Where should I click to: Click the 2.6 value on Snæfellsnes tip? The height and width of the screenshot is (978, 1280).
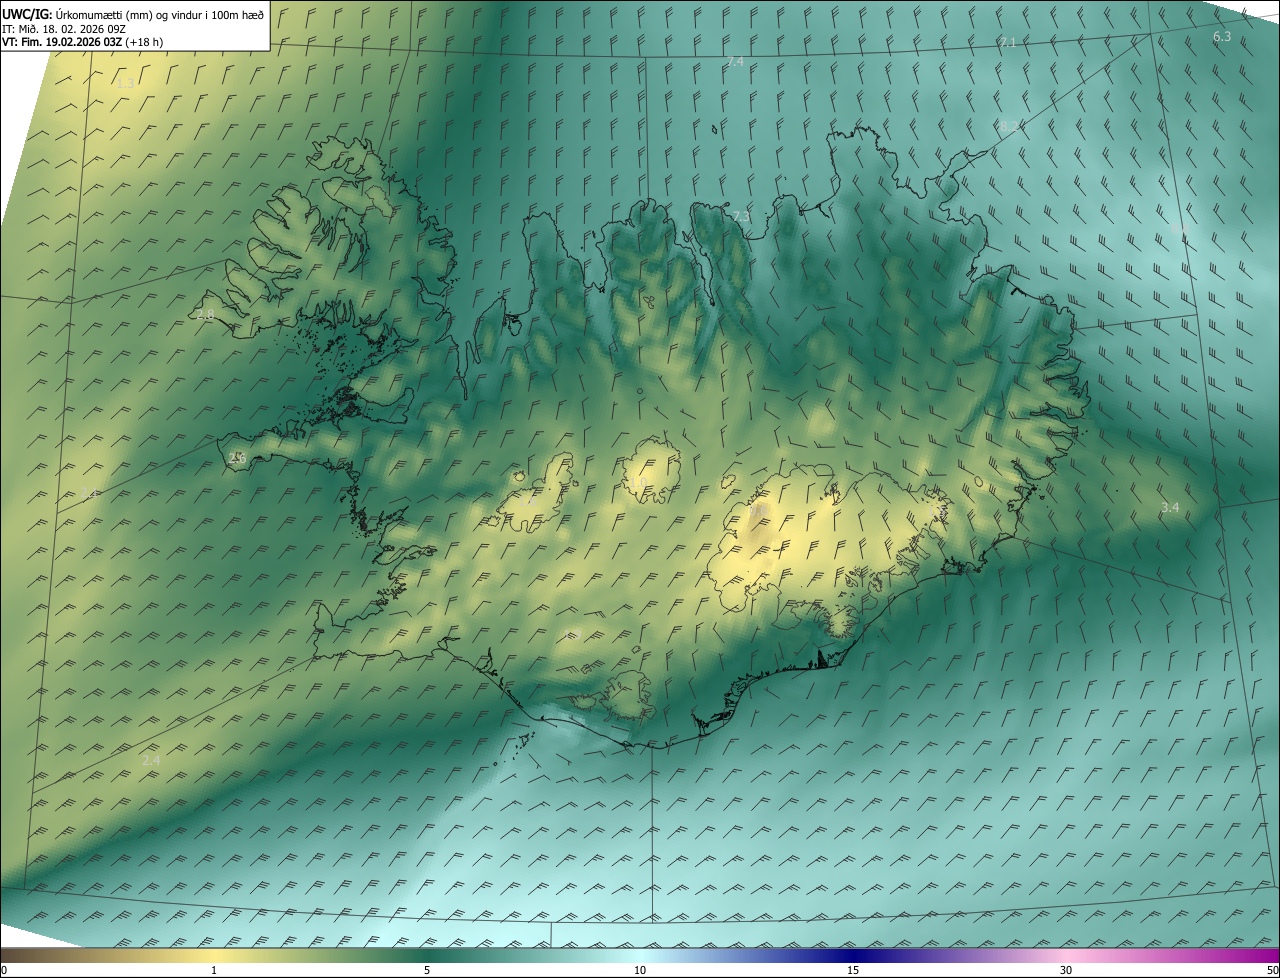(x=237, y=457)
